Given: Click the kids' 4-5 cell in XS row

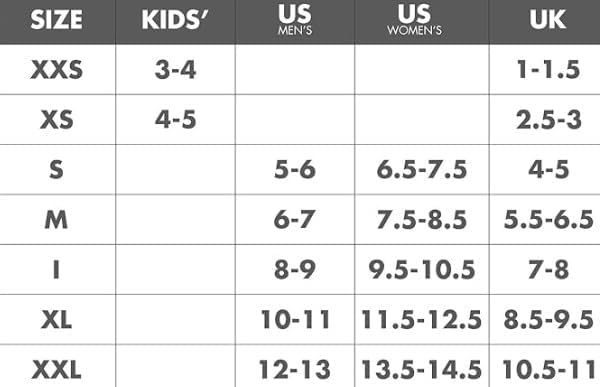Looking at the screenshot, I should pos(175,119).
